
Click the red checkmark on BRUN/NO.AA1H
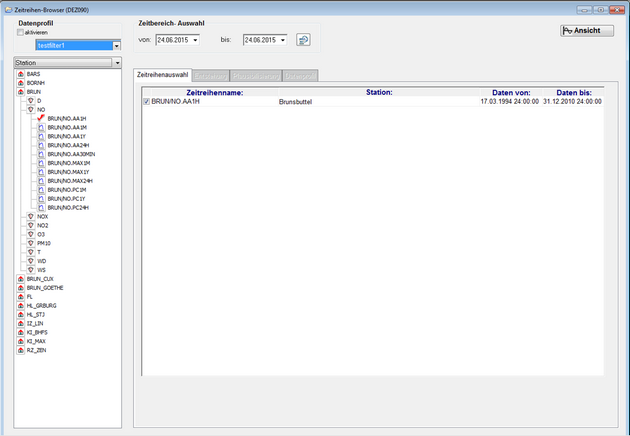[x=41, y=118]
